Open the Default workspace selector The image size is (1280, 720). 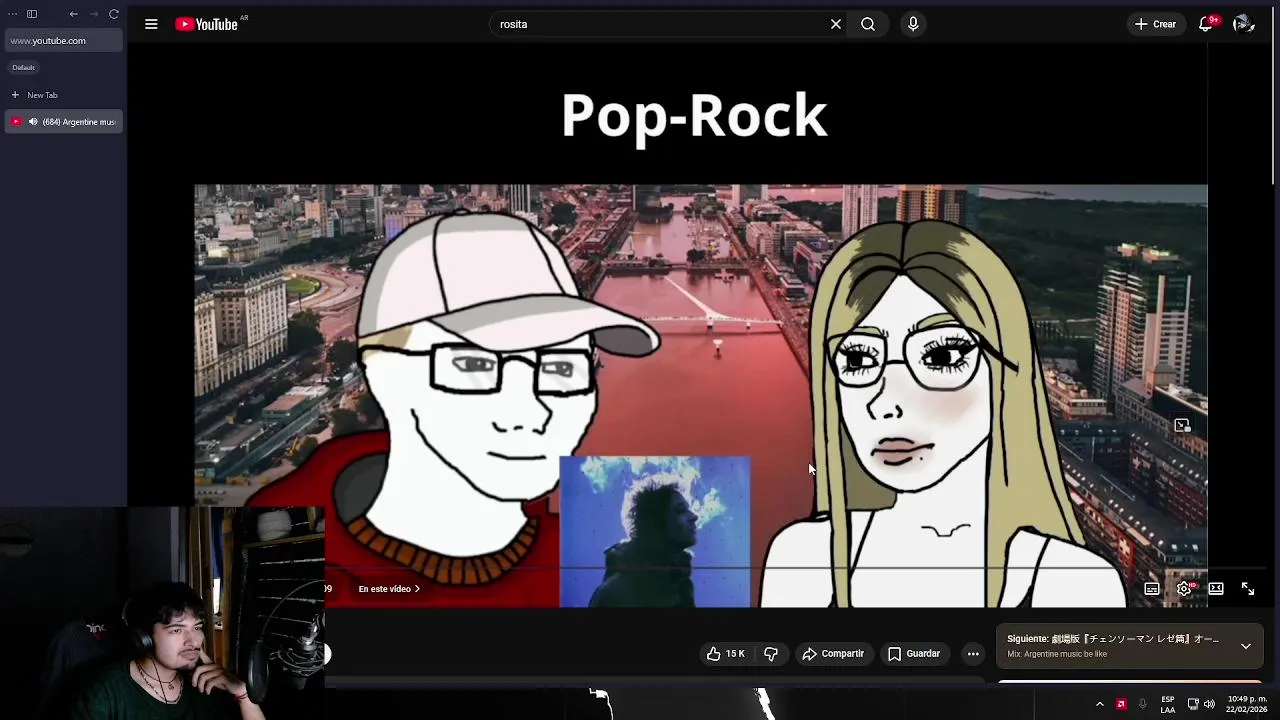coord(24,67)
